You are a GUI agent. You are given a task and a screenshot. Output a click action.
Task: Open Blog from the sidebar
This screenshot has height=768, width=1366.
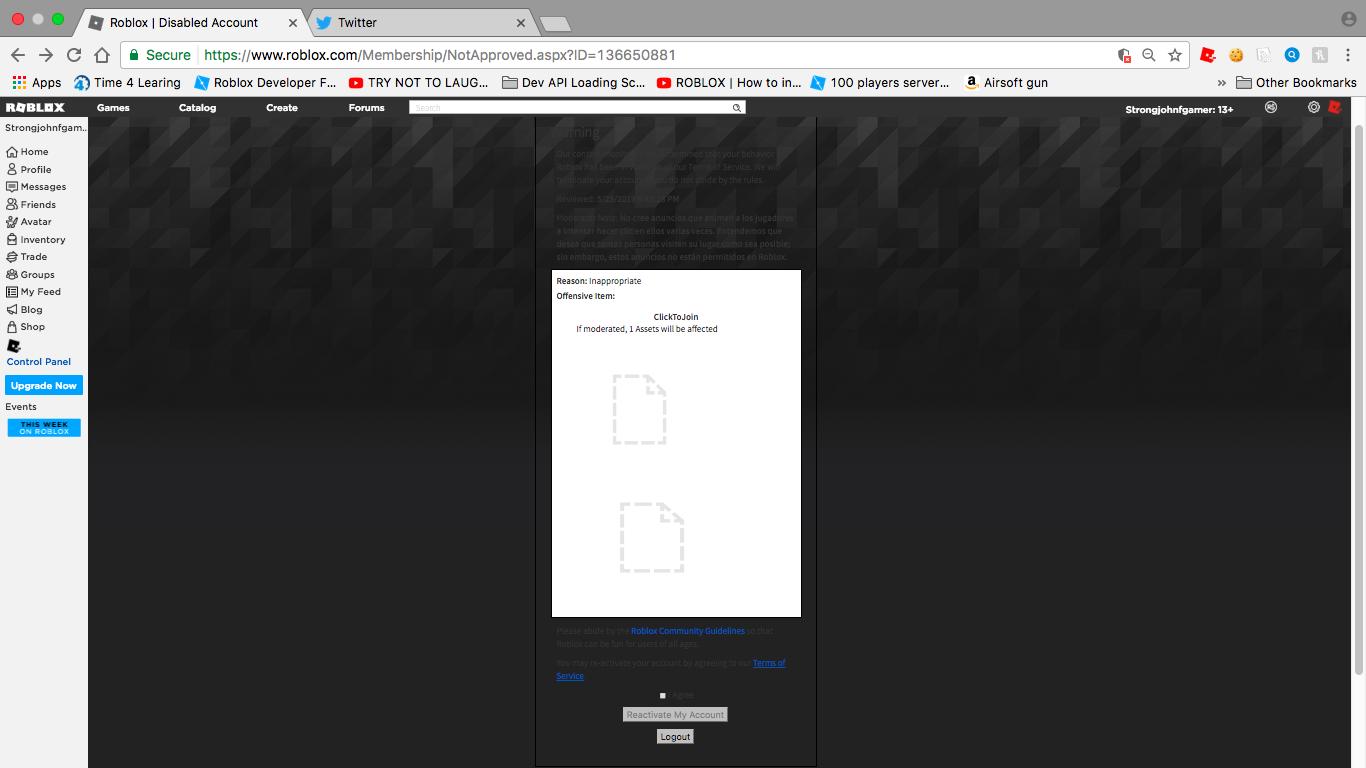tap(24, 309)
